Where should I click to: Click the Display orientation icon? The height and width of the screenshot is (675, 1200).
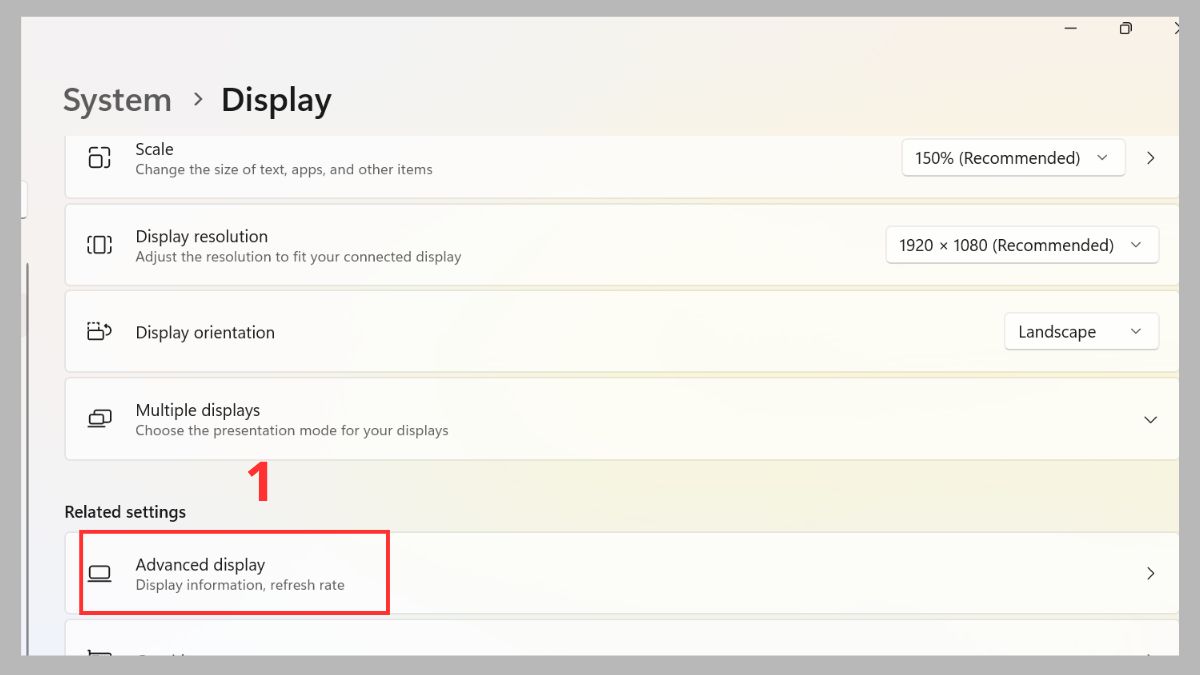click(99, 331)
